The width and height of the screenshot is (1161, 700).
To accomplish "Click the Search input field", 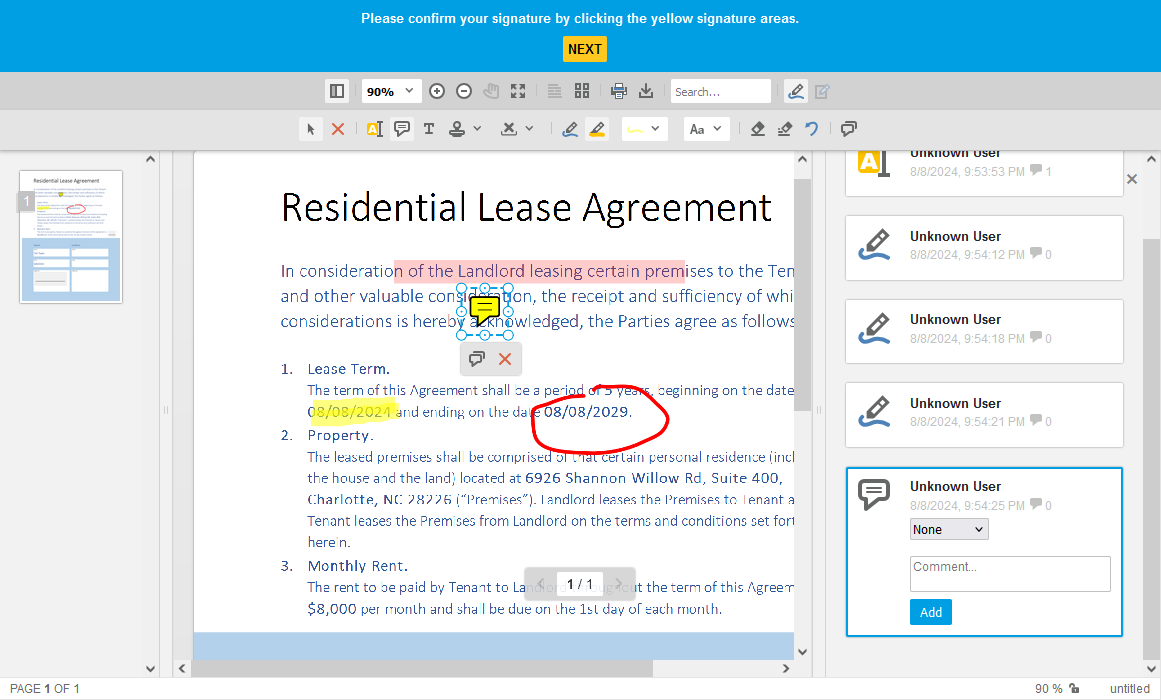I will tap(720, 91).
